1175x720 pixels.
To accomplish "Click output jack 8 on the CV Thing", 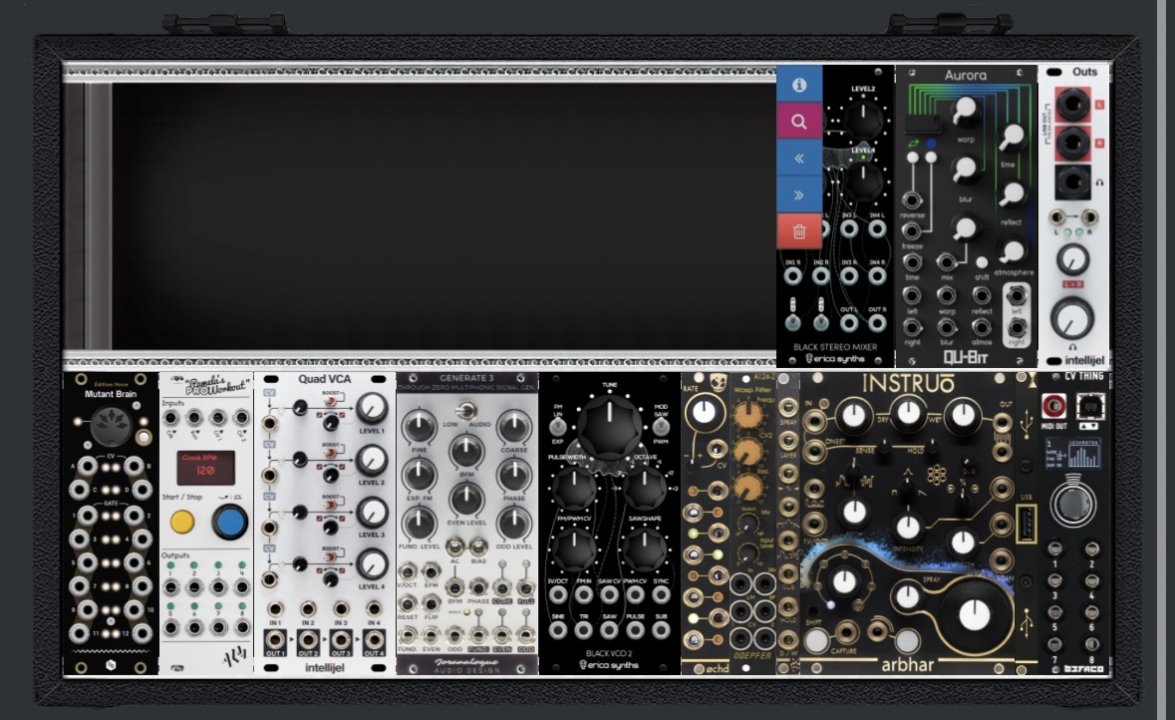I will pyautogui.click(x=1091, y=644).
